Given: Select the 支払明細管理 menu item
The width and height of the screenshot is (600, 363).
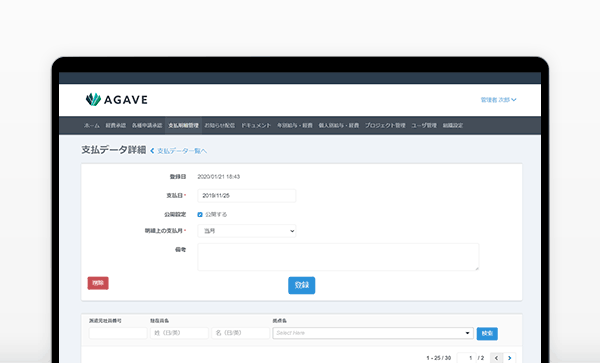Looking at the screenshot, I should 183,125.
